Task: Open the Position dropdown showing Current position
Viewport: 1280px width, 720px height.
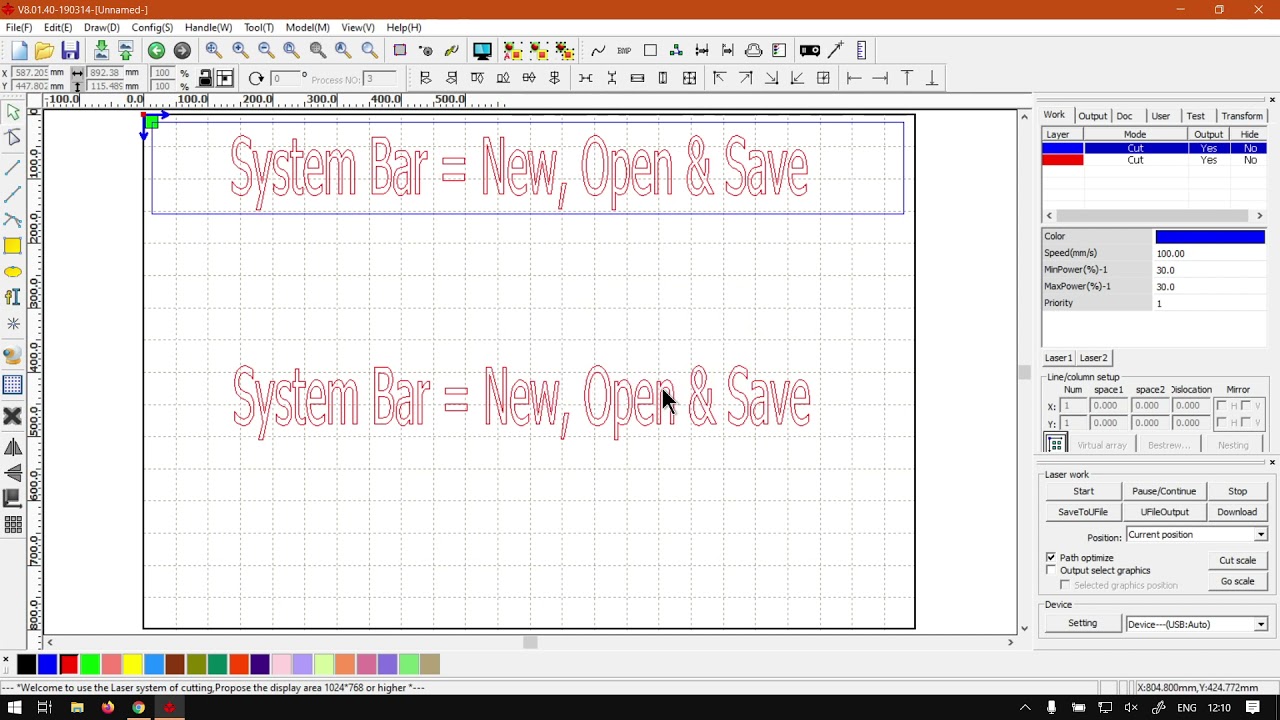Action: (x=1197, y=535)
